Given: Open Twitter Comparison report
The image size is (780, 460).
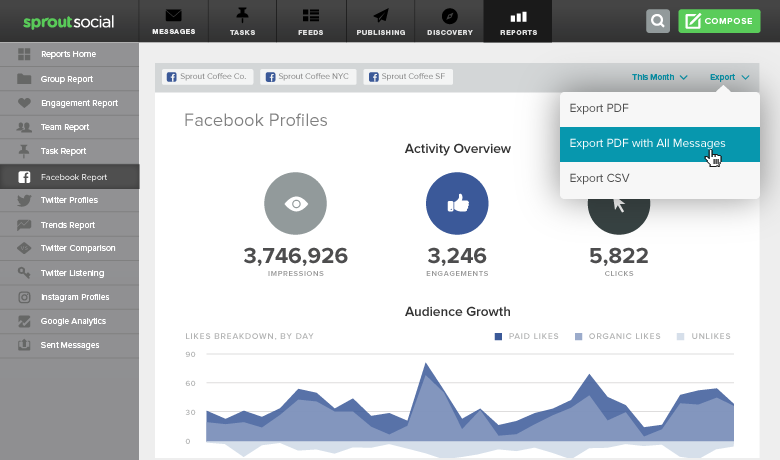Looking at the screenshot, I should pyautogui.click(x=70, y=248).
